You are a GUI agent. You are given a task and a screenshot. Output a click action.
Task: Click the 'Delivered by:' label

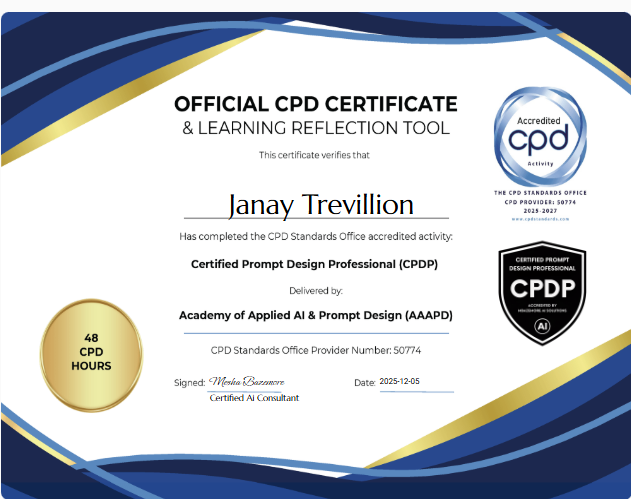point(316,291)
